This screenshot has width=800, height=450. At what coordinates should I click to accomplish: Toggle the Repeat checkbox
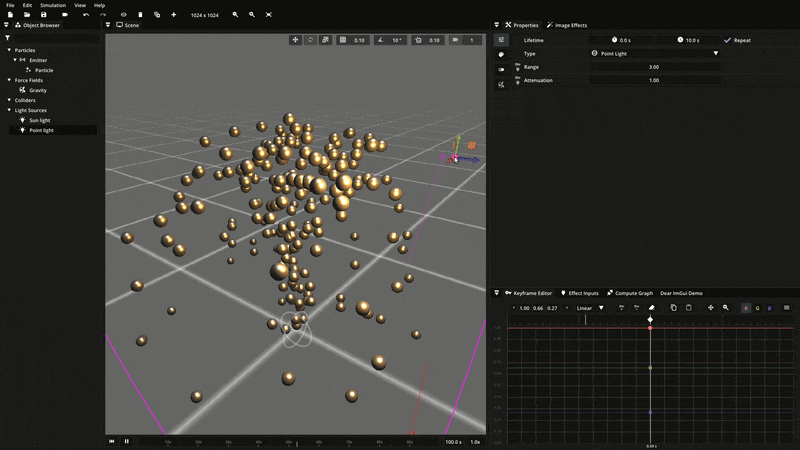(727, 40)
